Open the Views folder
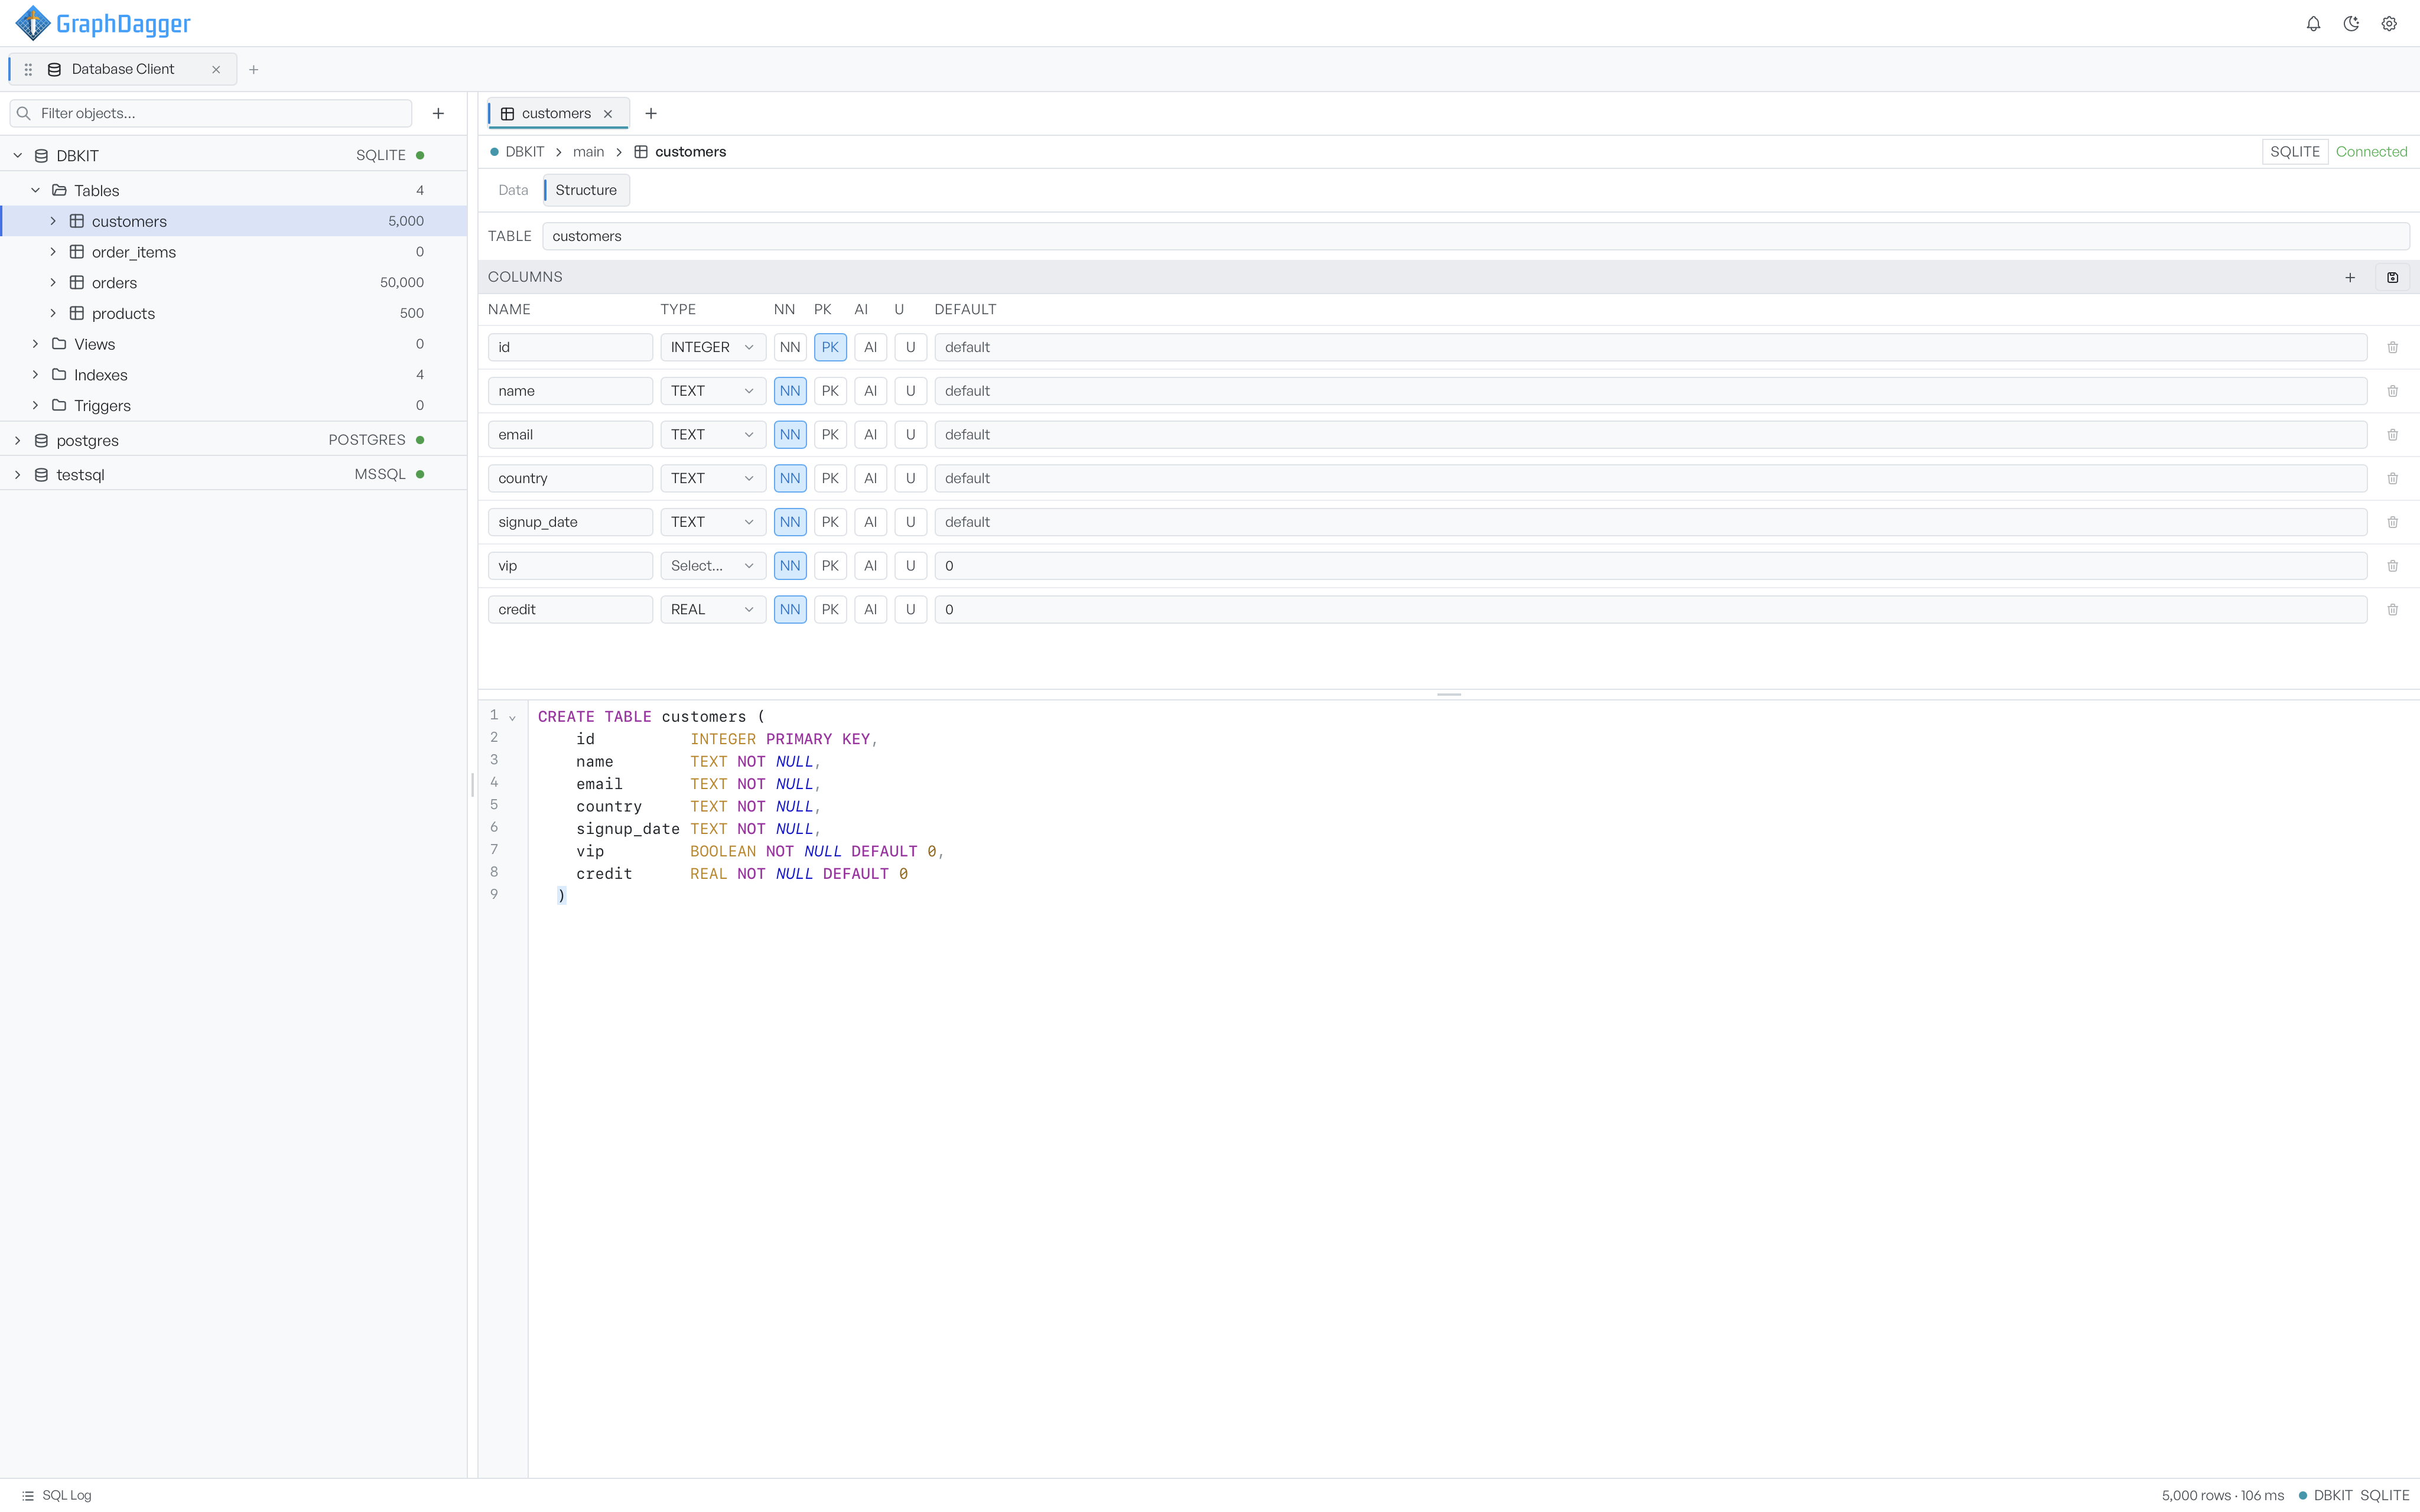The width and height of the screenshot is (2420, 1512). coord(234,344)
